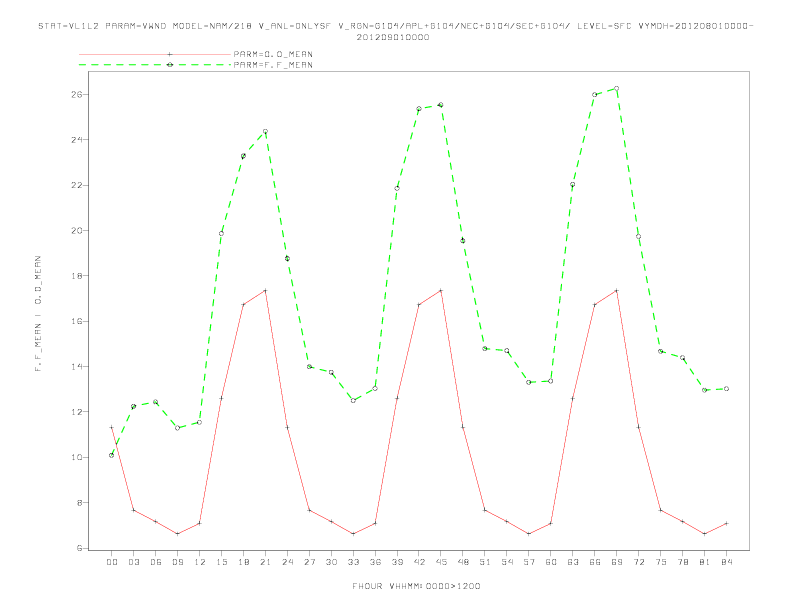Click x-axis tick label 09
Viewport: 792px width, 612px height.
point(177,562)
